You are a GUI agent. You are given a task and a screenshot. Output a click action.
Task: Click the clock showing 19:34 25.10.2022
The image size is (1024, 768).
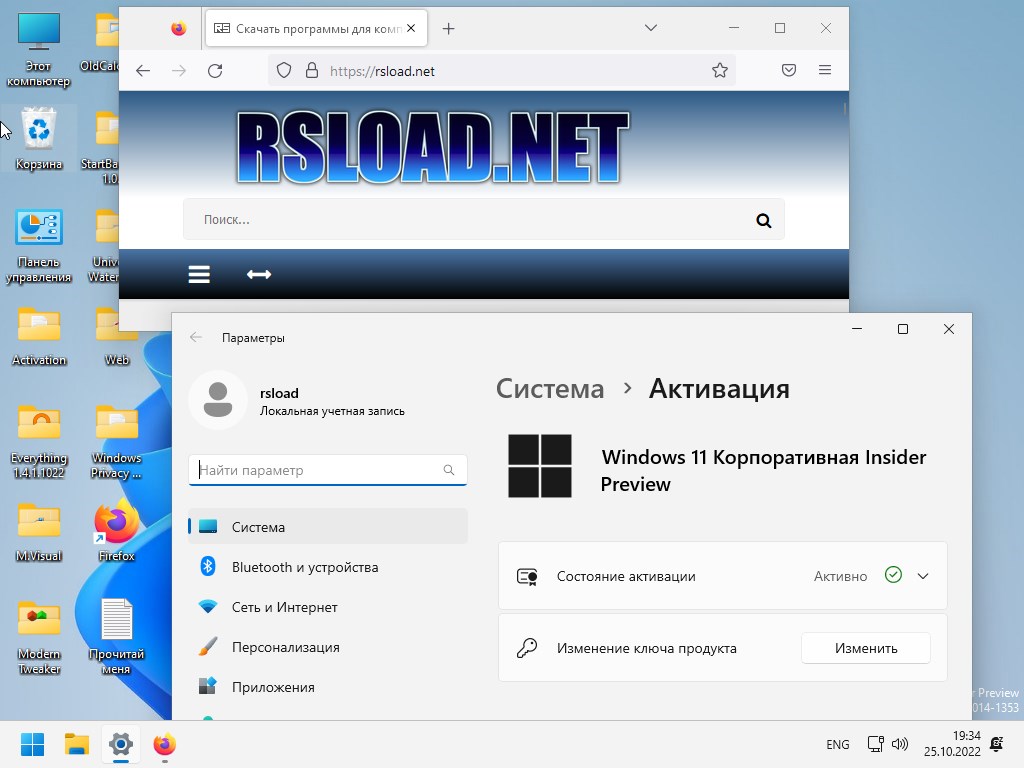[952, 744]
